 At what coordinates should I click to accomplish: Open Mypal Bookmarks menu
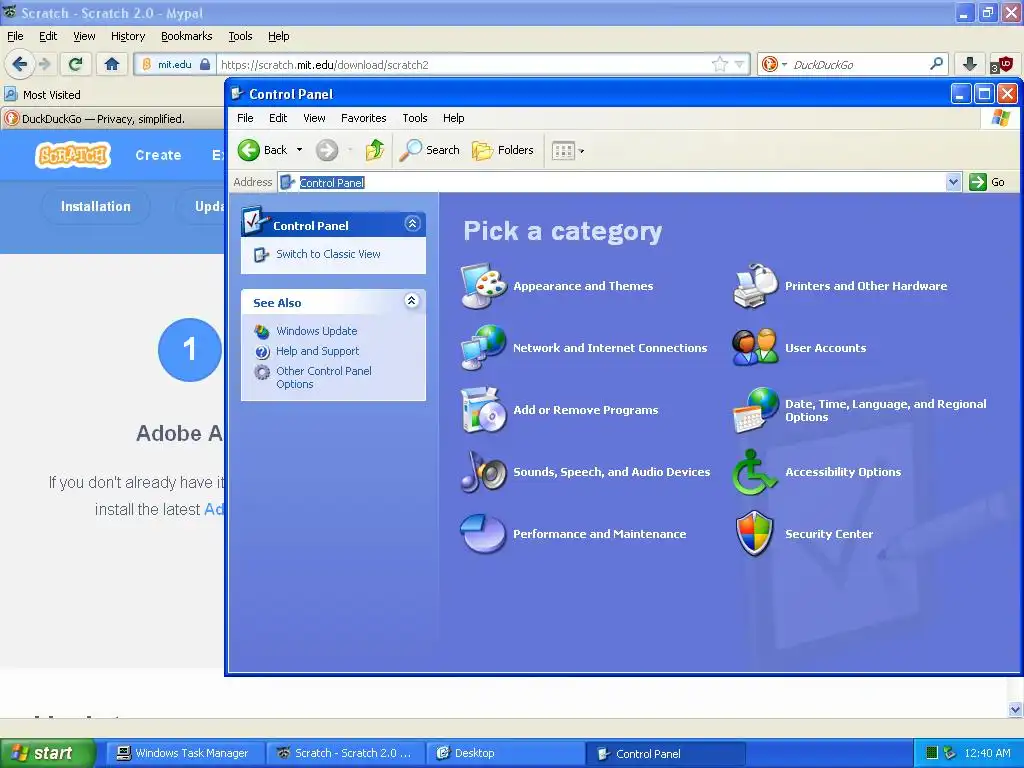point(186,36)
